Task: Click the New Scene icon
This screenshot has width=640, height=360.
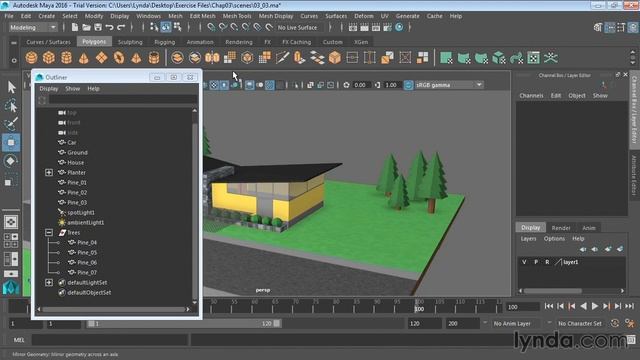Action: click(75, 27)
